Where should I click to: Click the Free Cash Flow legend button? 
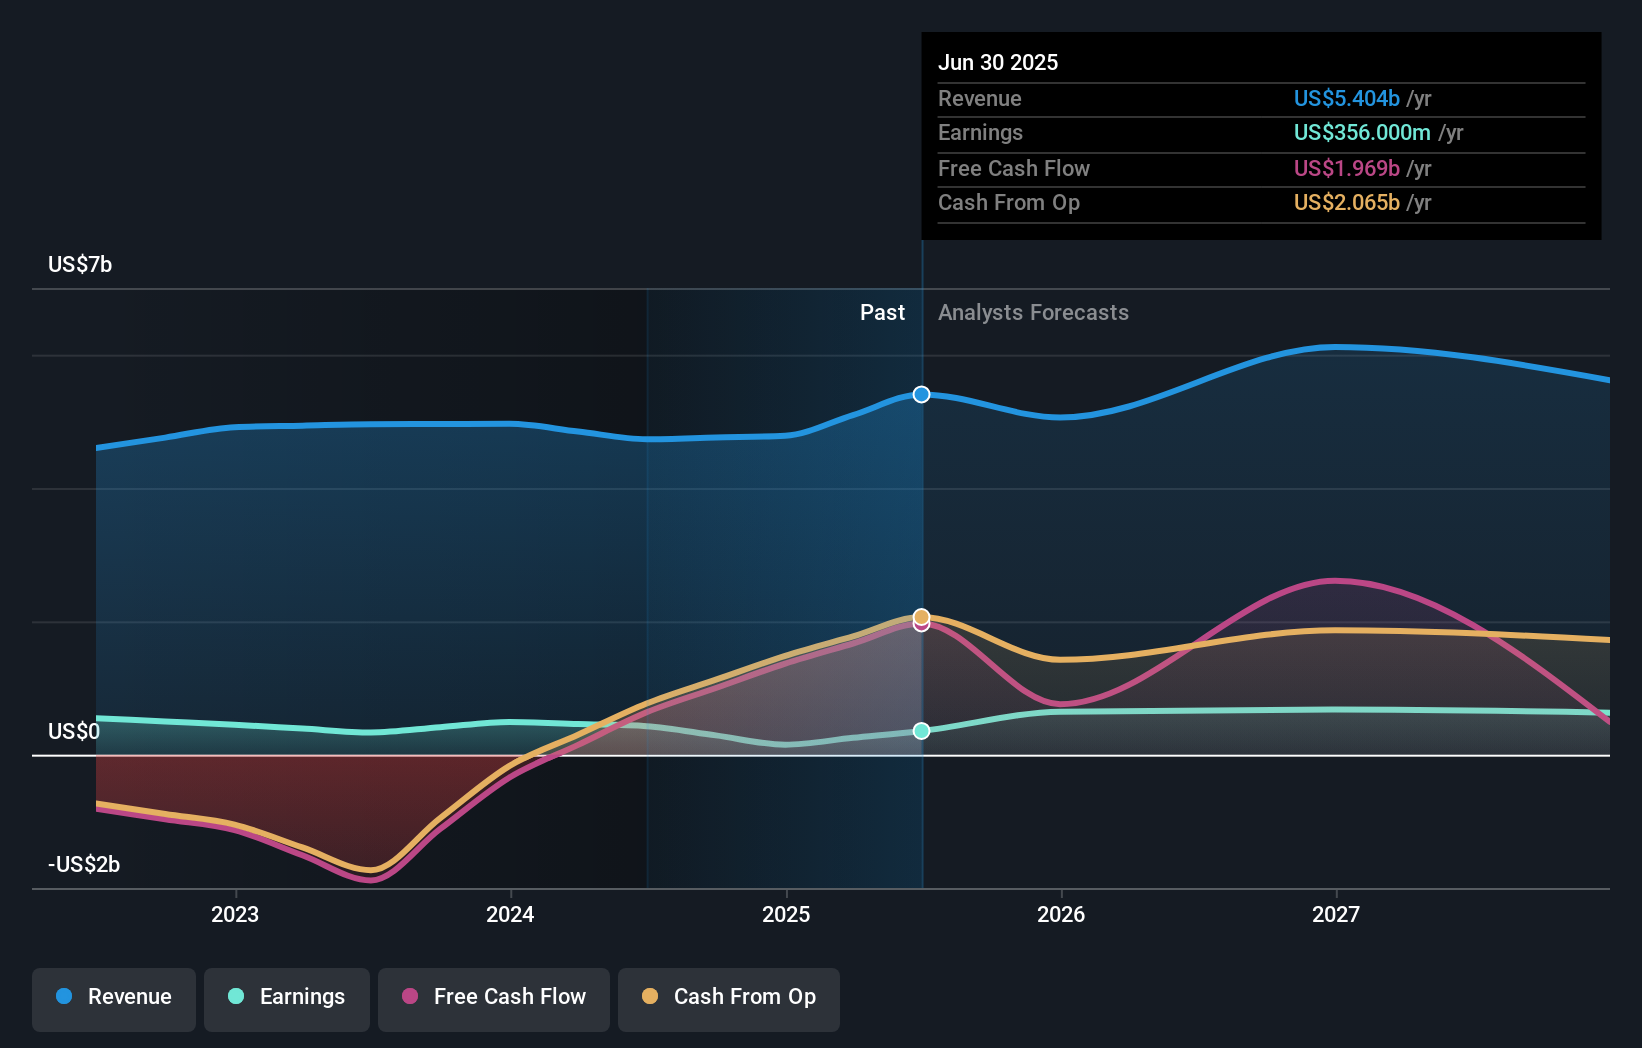[x=493, y=999]
